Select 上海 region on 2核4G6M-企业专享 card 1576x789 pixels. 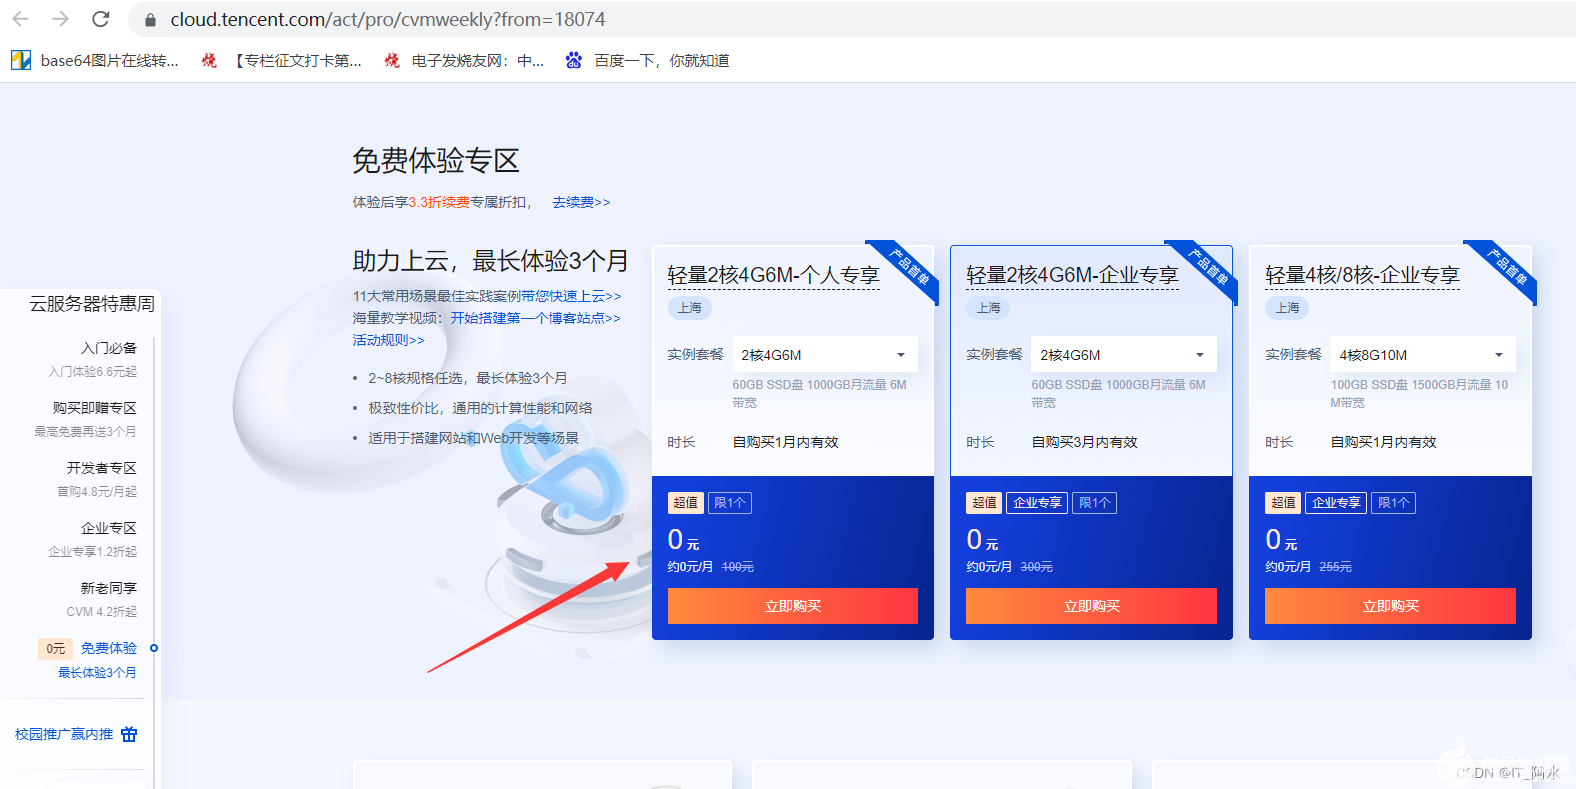[x=989, y=308]
